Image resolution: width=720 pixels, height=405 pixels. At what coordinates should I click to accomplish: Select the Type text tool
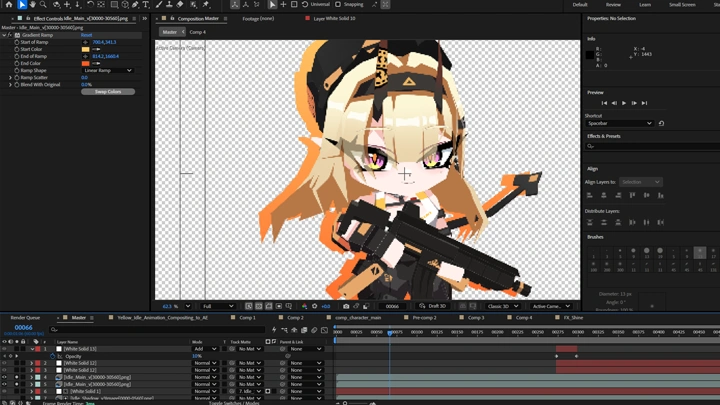(146, 5)
